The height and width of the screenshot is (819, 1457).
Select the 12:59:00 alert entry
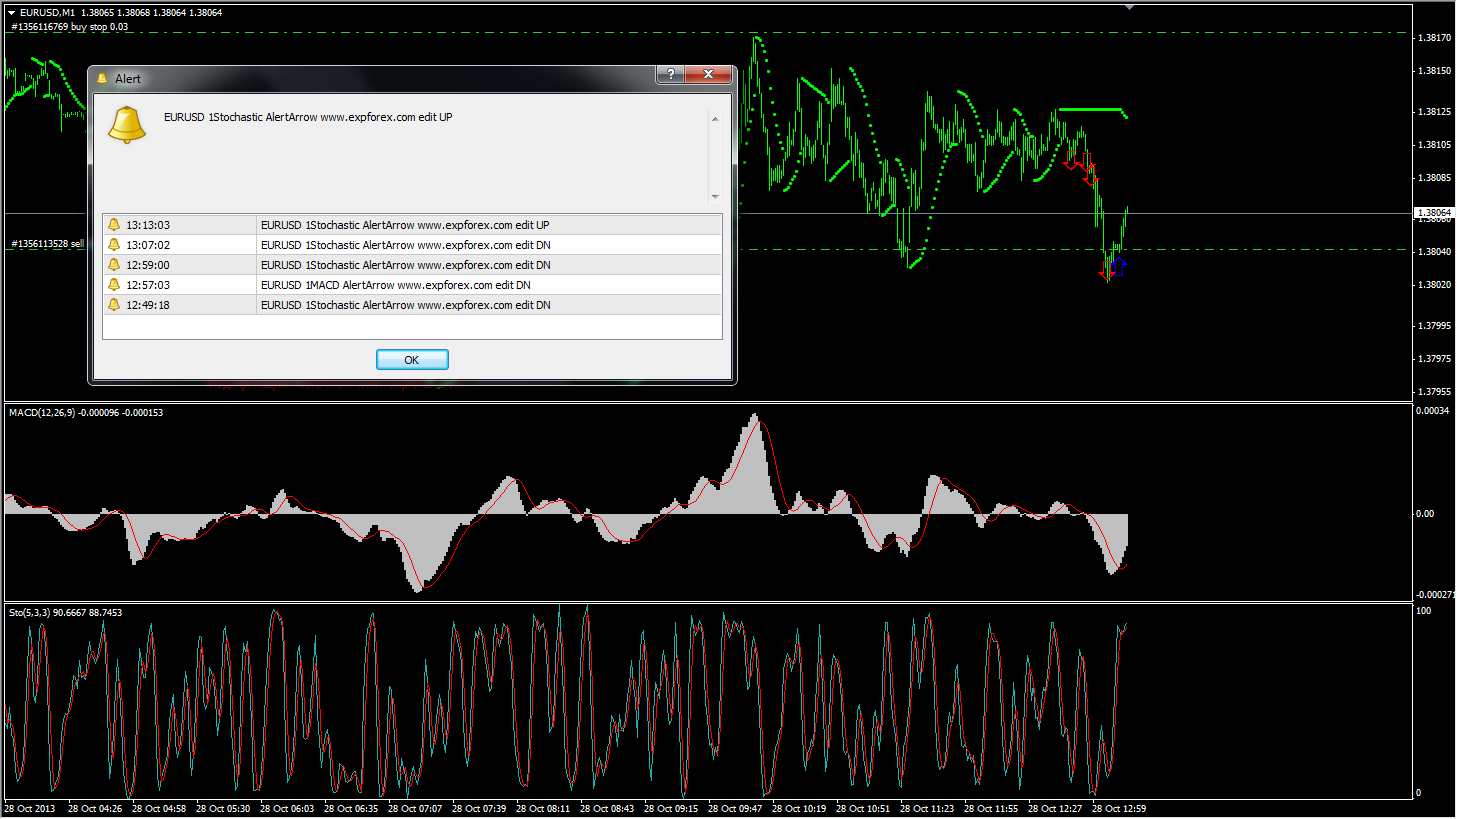(x=405, y=265)
